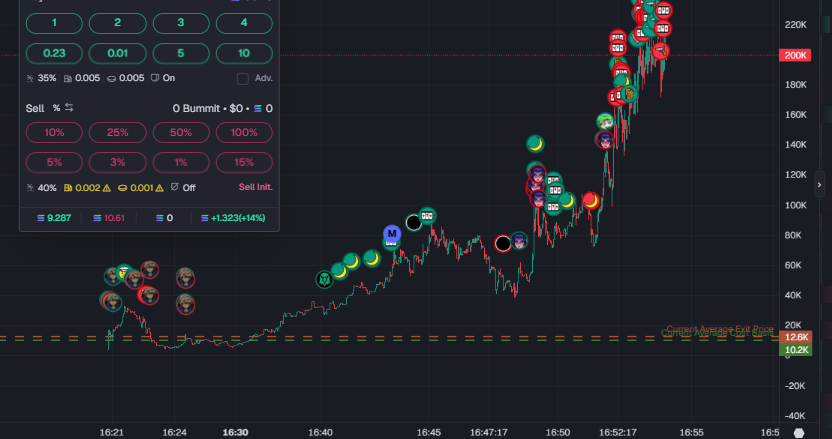Click purple-haired avatar beside red-bordered black circle
The width and height of the screenshot is (832, 439).
[519, 240]
